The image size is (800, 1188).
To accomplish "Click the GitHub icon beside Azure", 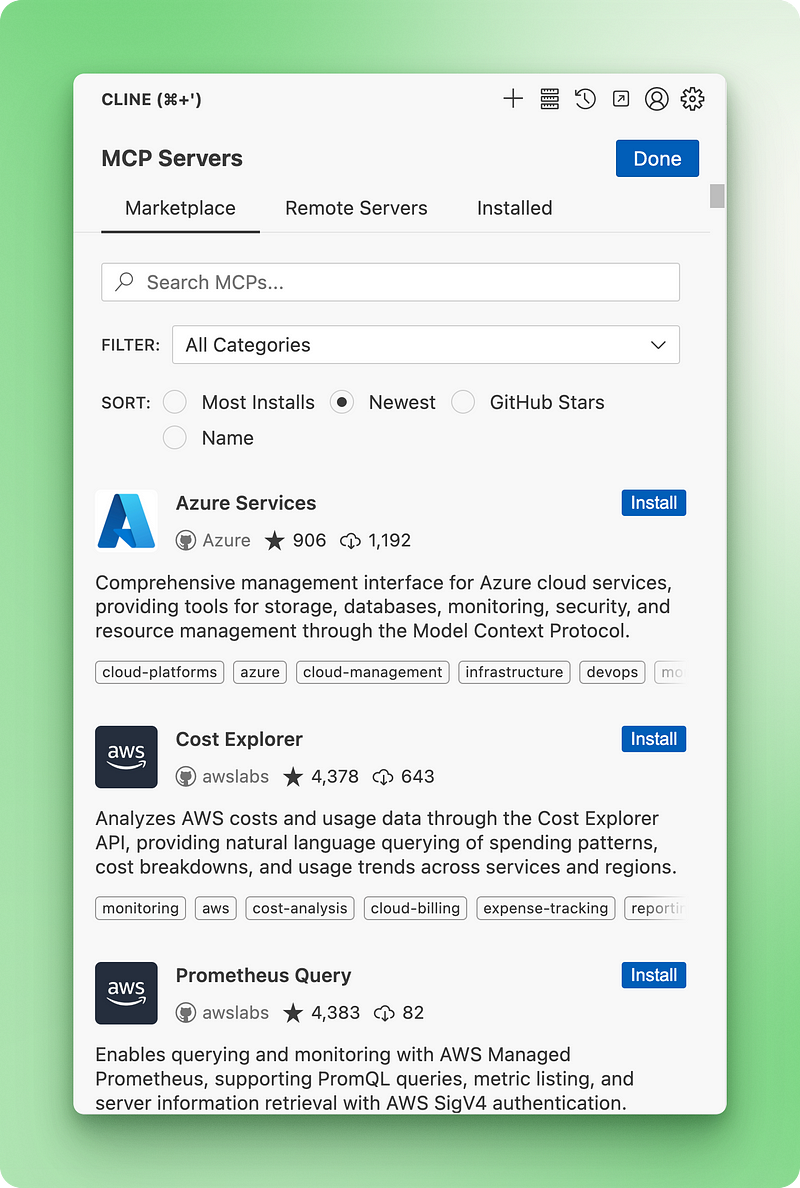I will (186, 540).
